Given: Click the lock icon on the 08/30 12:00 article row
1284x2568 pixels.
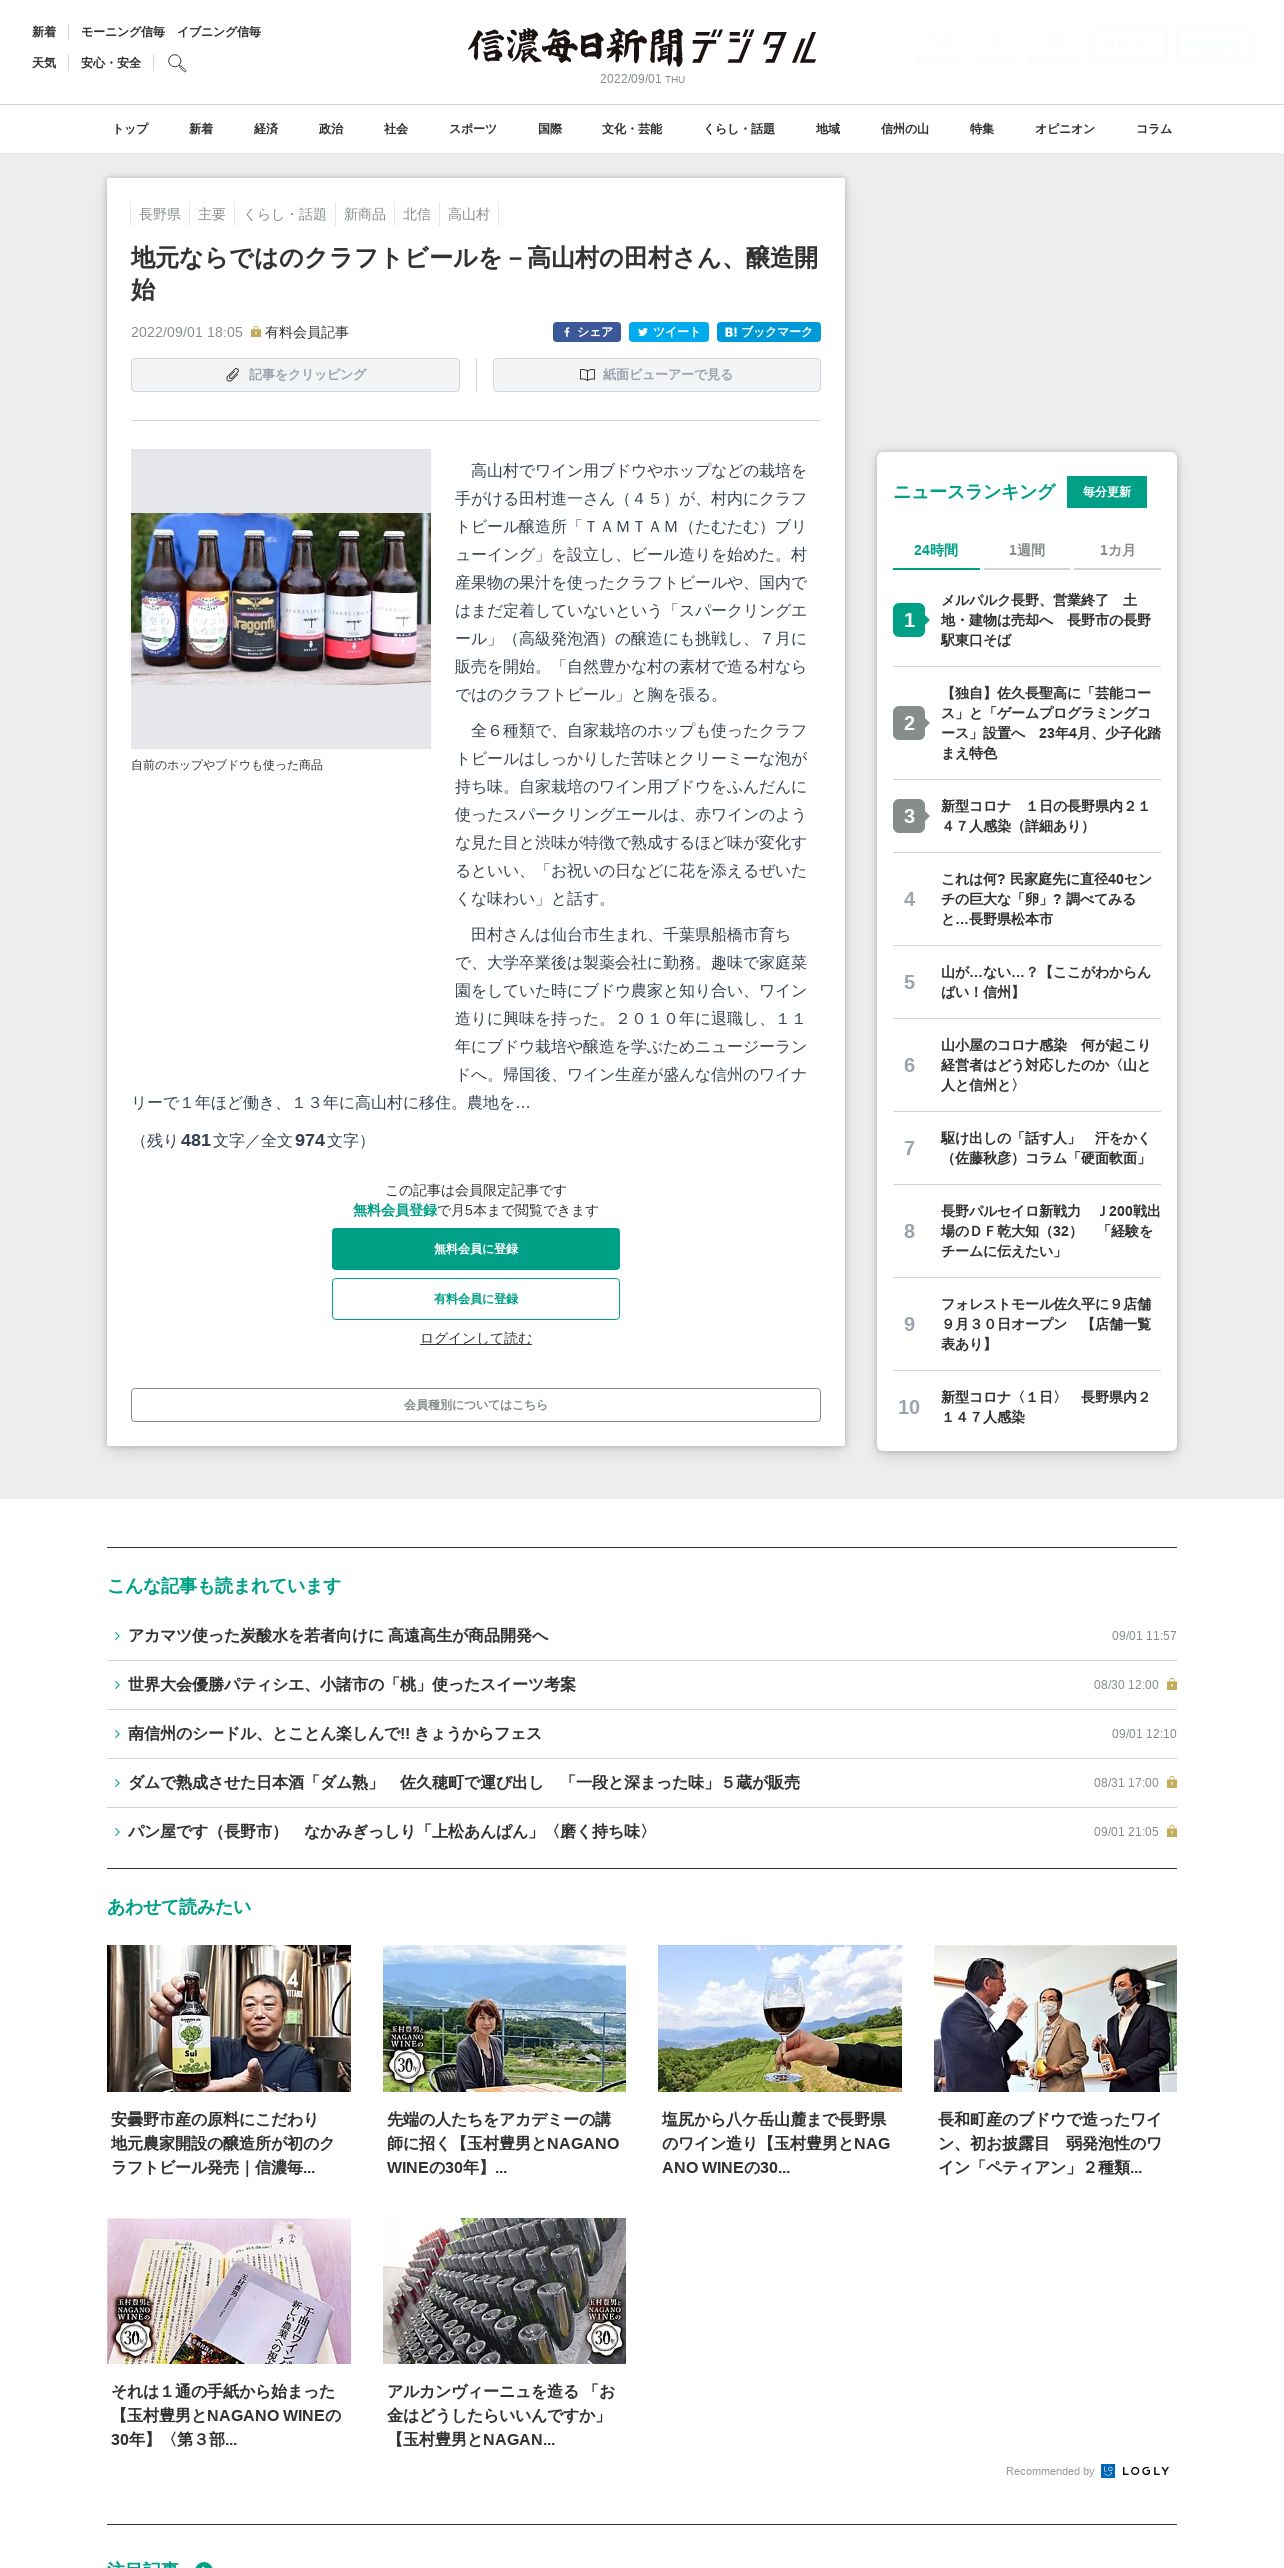Looking at the screenshot, I should click(1172, 1685).
